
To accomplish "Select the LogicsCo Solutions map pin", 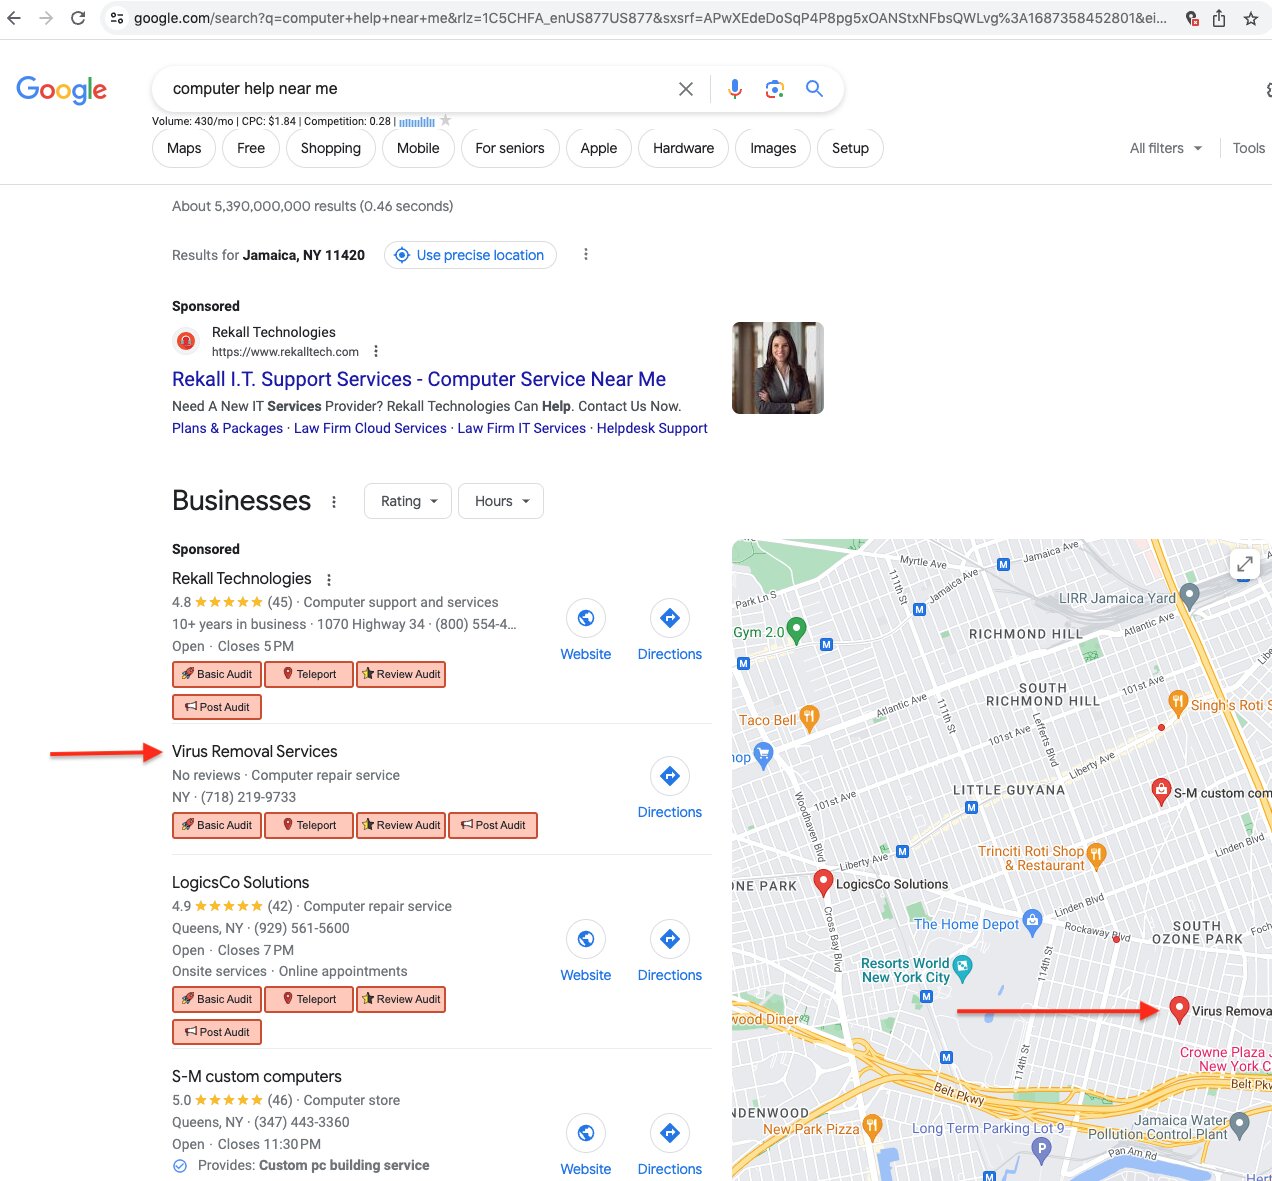I will [823, 882].
